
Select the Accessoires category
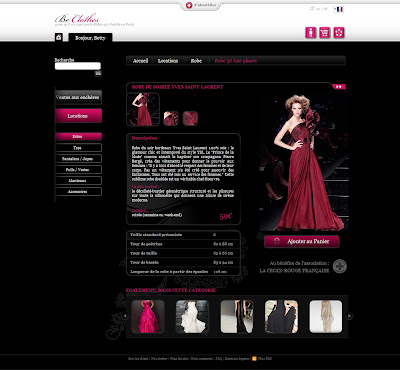coord(78,192)
